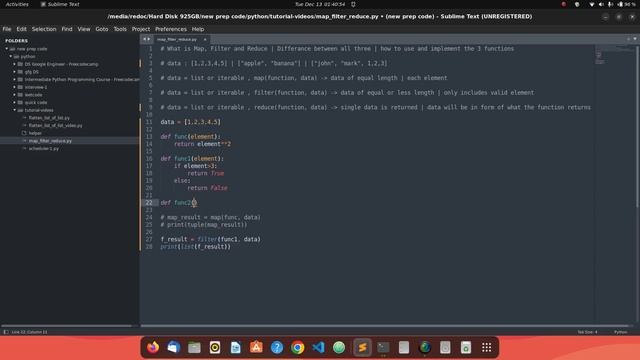Viewport: 640px width, 360px height.
Task: Expand the 'DS Google Engineer - Freecodecamp' folder
Action: tap(15, 64)
